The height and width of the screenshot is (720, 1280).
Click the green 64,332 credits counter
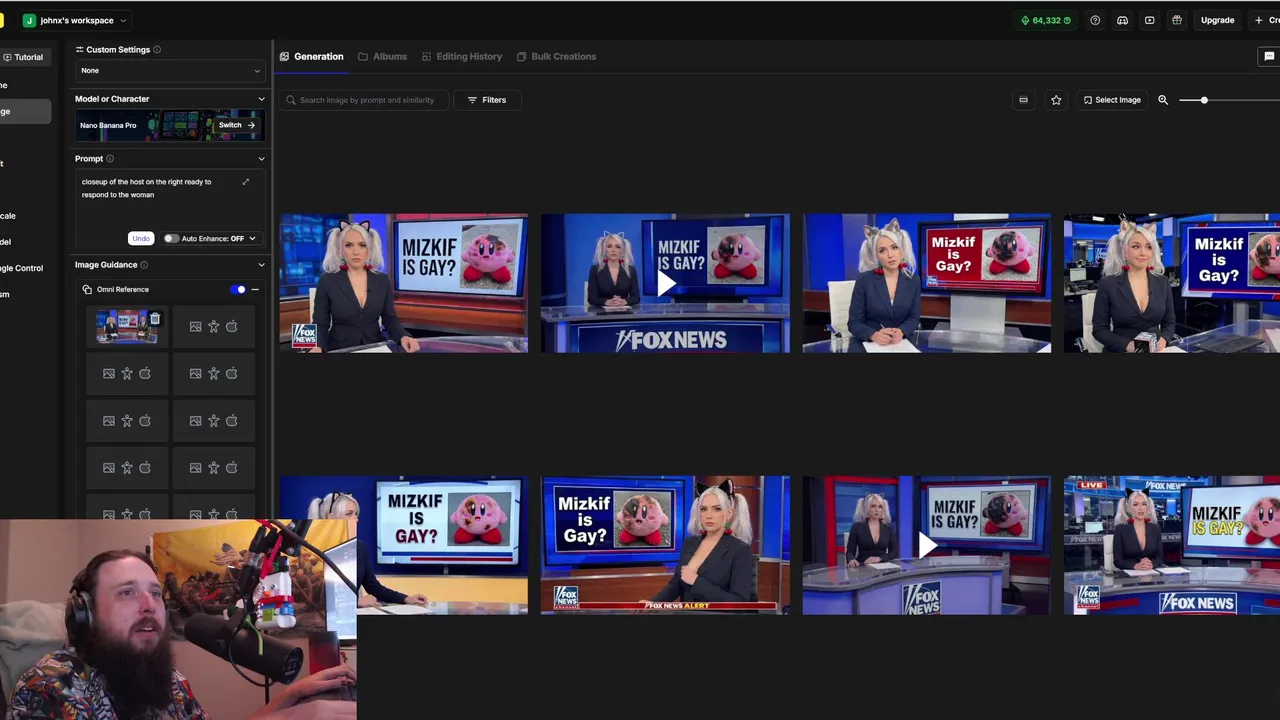1046,20
